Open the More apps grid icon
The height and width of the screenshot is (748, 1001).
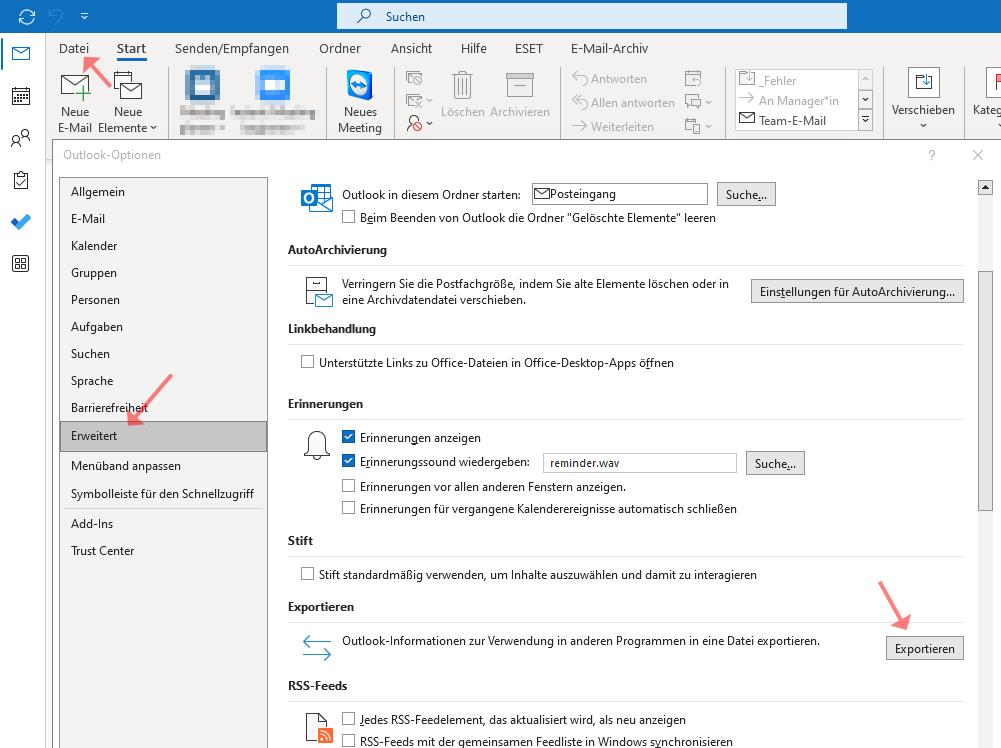point(20,264)
